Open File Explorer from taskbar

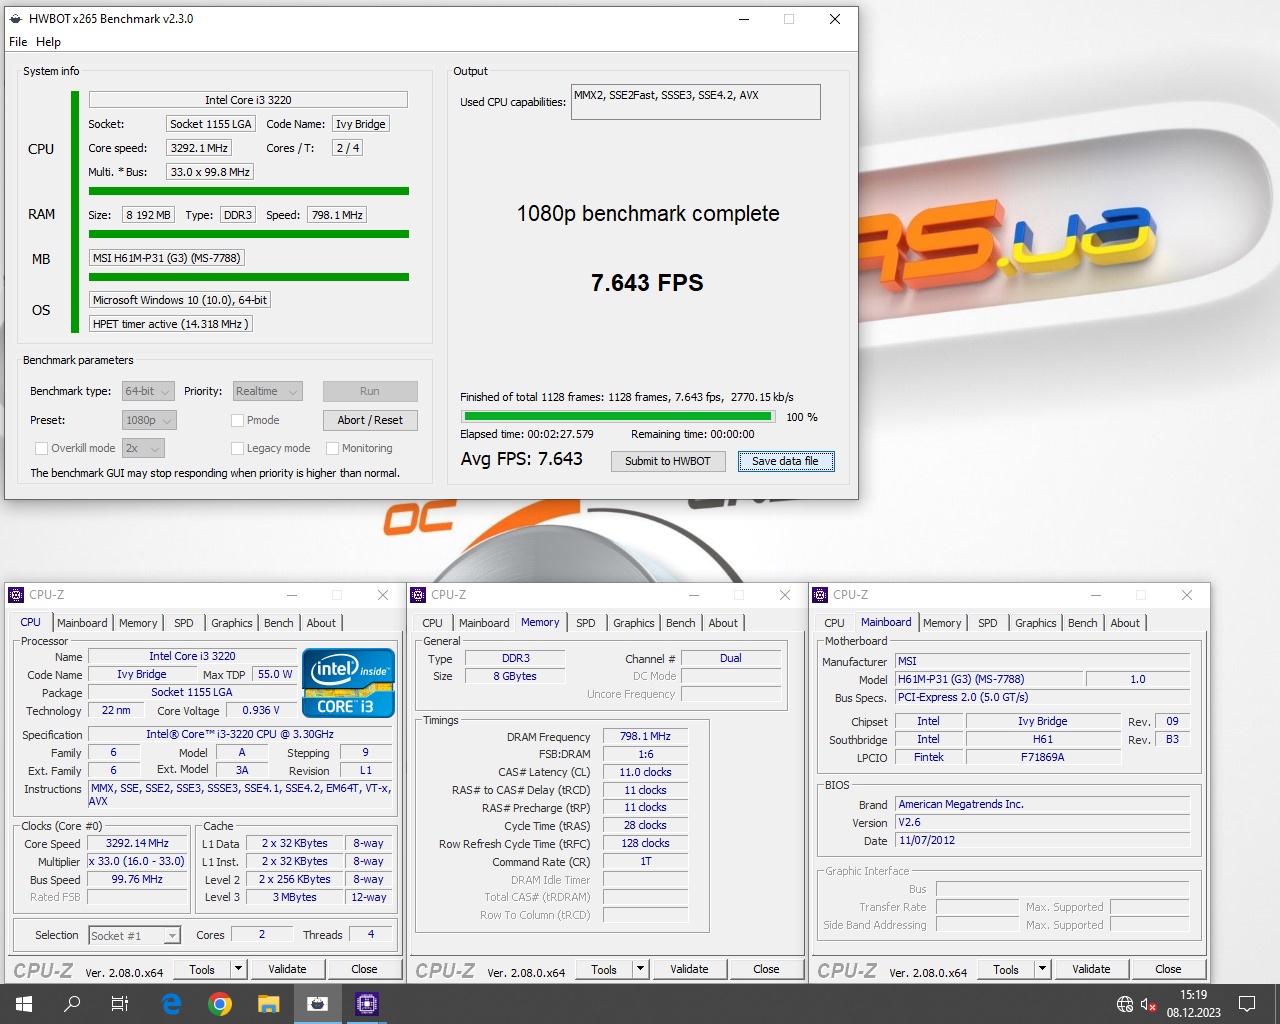(x=268, y=1004)
